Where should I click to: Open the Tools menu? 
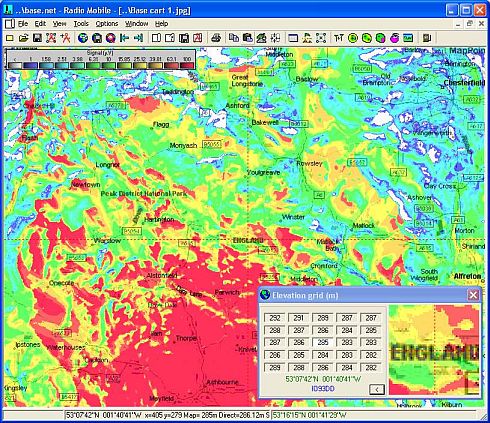coord(81,24)
